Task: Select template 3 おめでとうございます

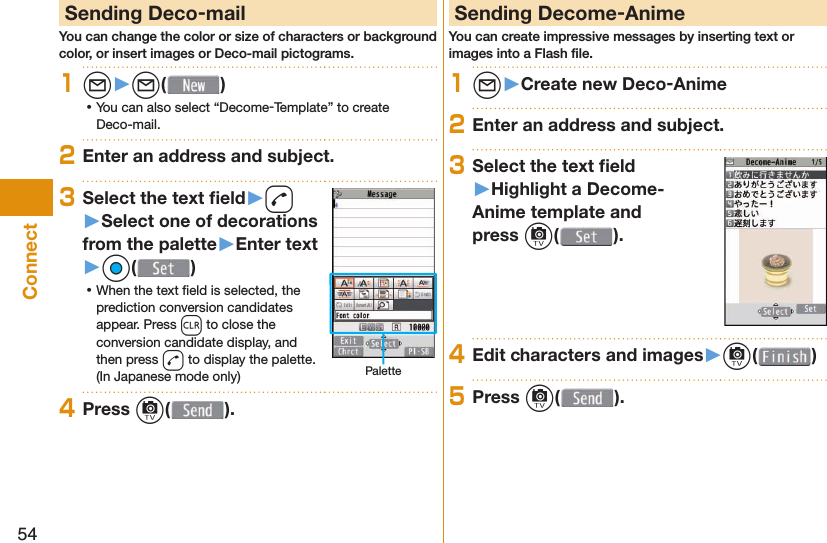Action: tap(775, 195)
